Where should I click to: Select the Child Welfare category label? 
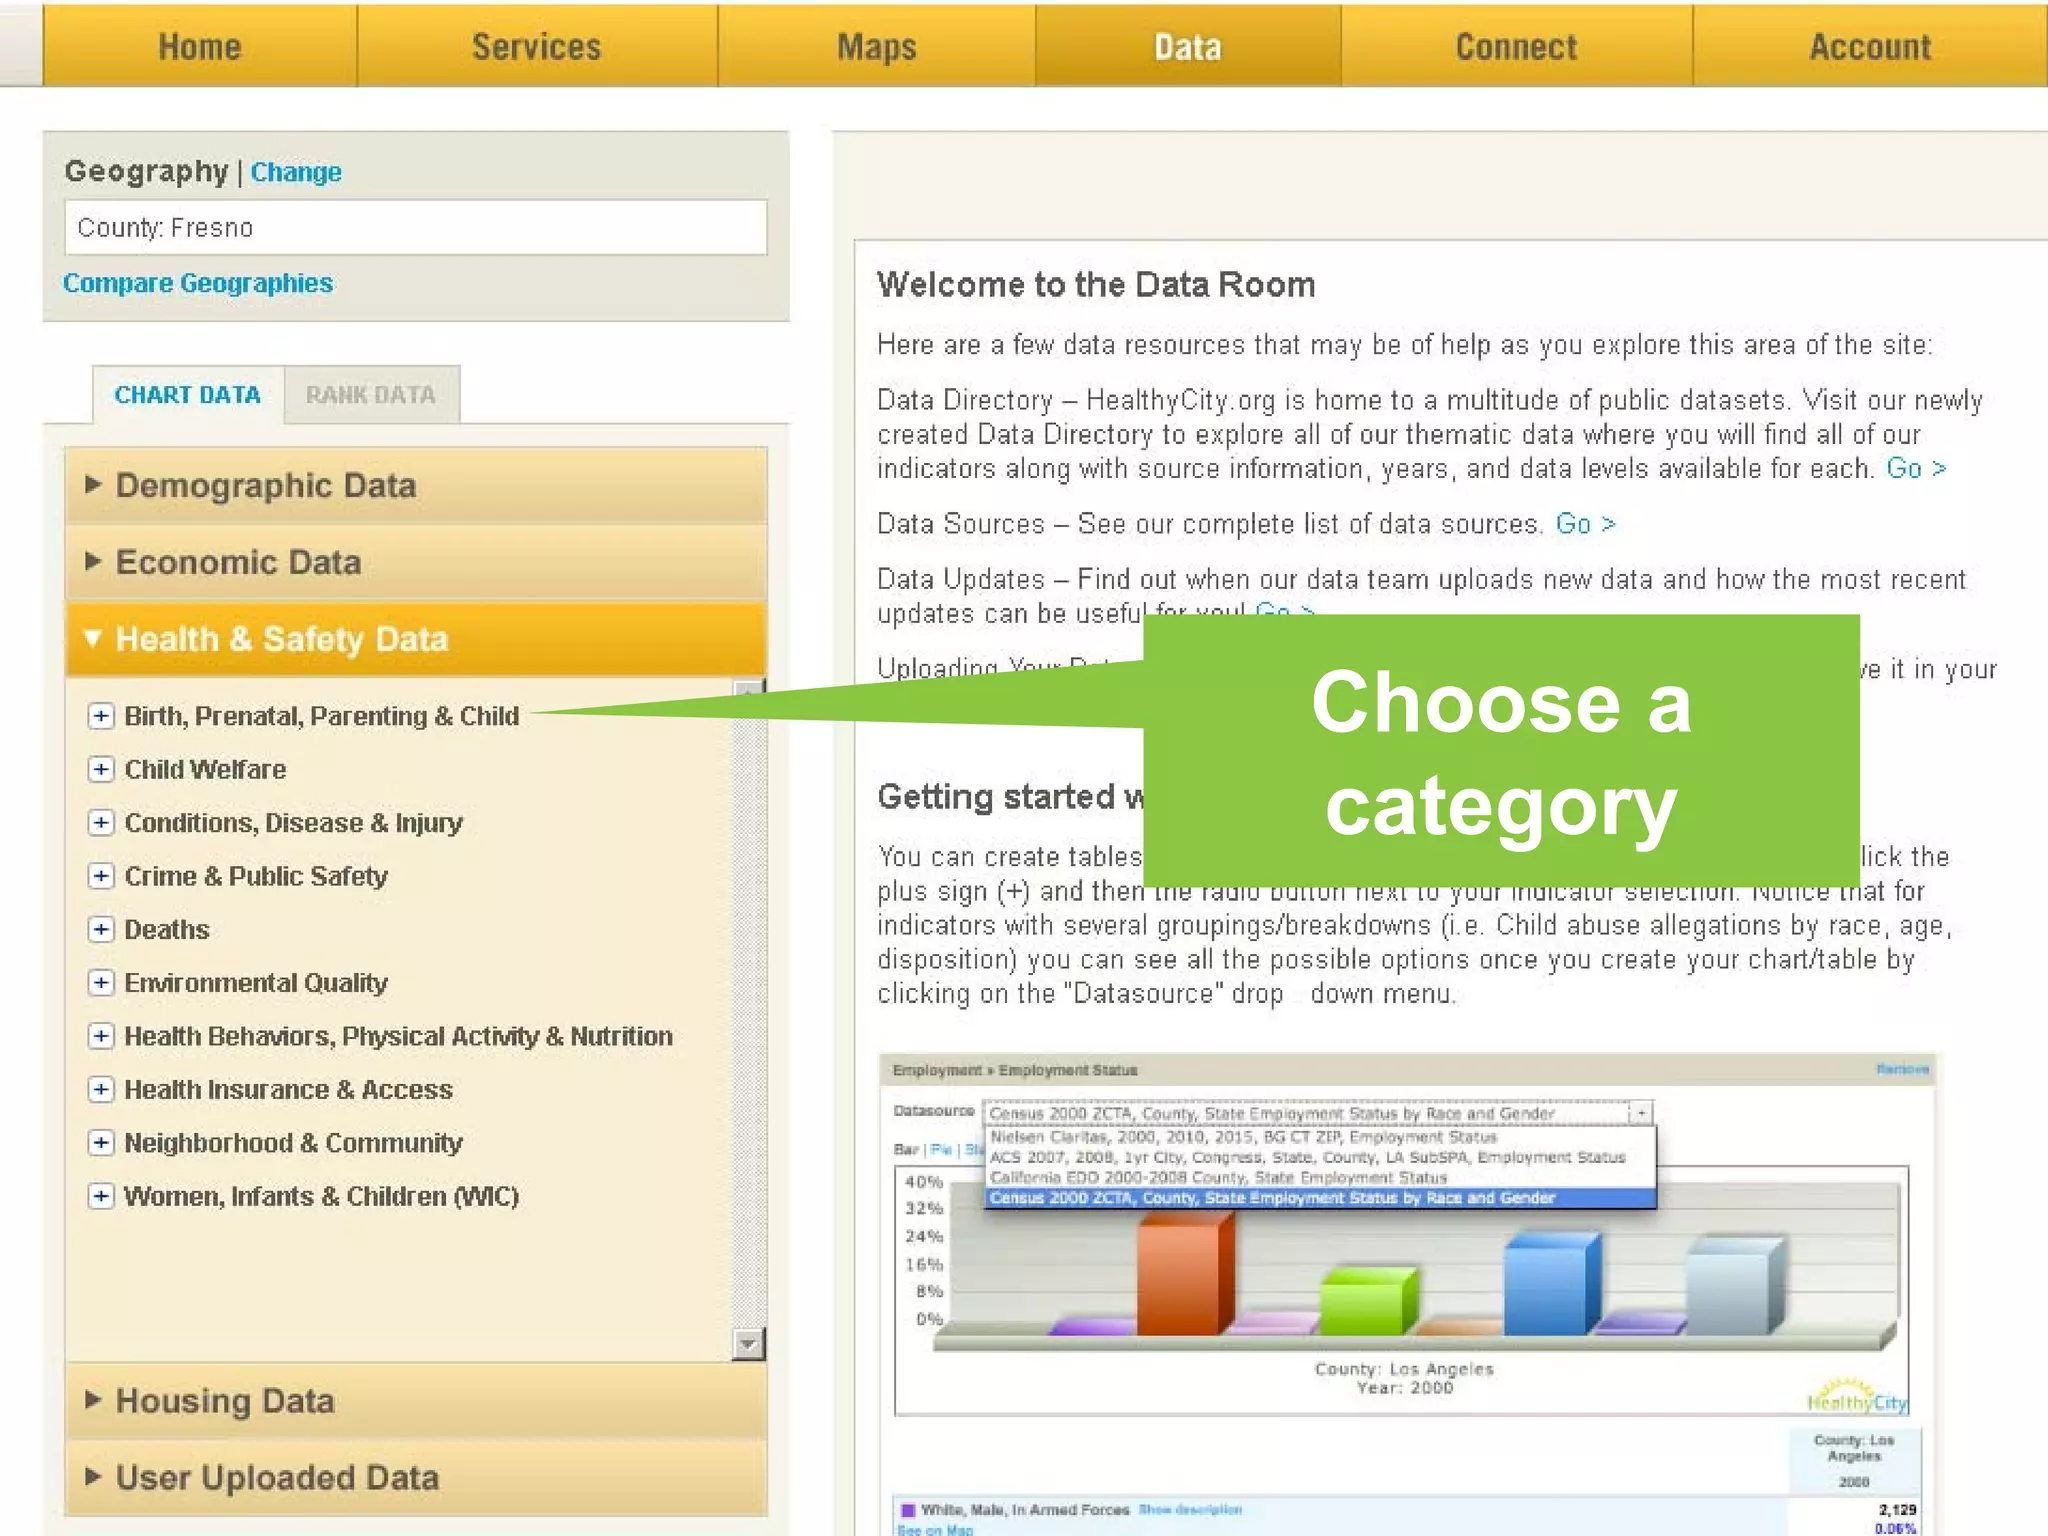pos(205,769)
